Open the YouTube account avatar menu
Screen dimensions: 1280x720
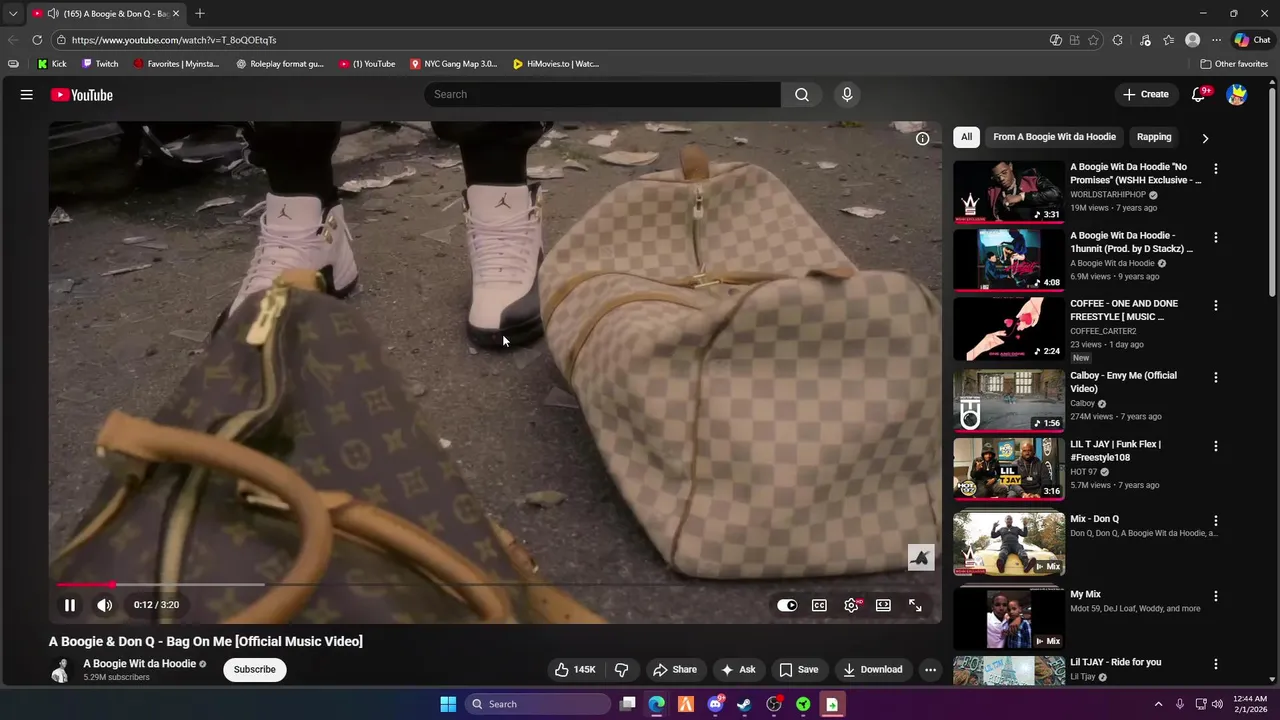[1237, 94]
